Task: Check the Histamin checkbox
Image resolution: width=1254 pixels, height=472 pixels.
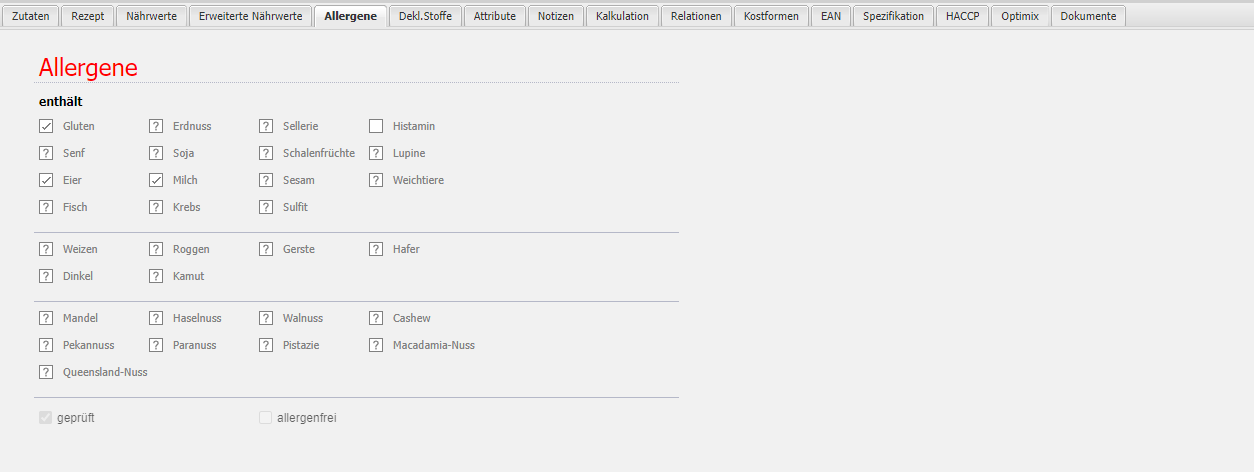Action: click(376, 126)
